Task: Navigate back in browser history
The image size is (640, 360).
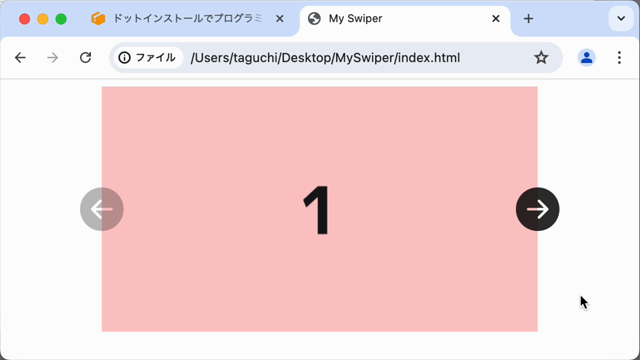Action: click(20, 58)
